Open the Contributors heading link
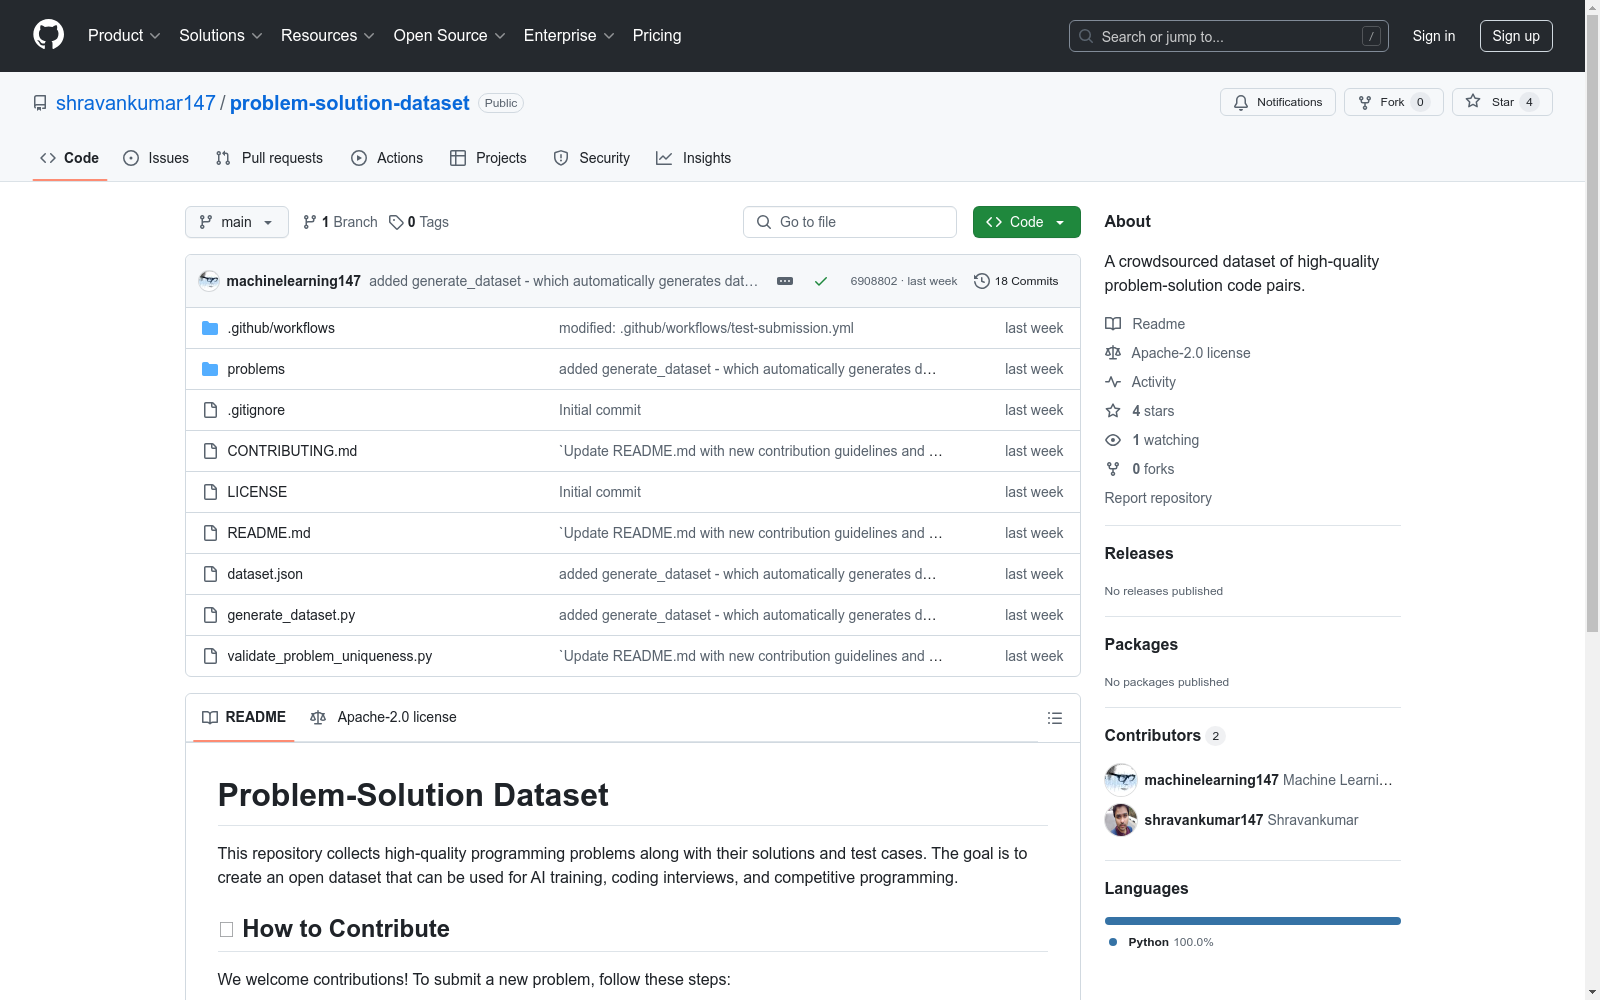 coord(1165,736)
